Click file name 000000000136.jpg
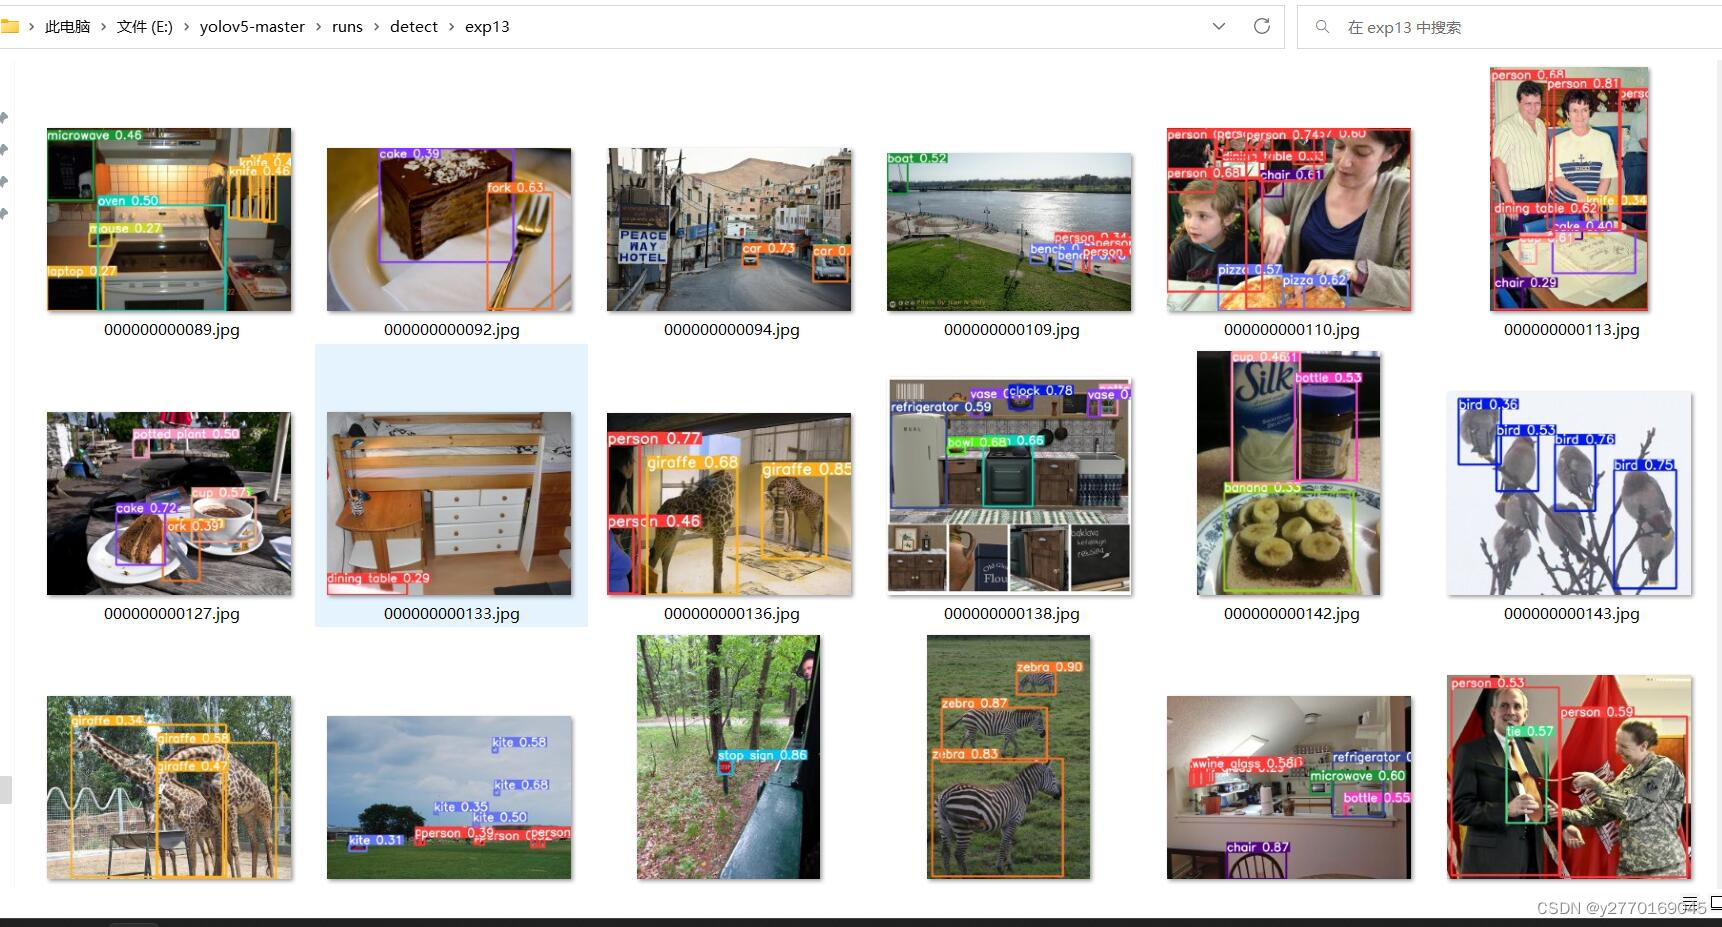The width and height of the screenshot is (1722, 927). tap(732, 614)
